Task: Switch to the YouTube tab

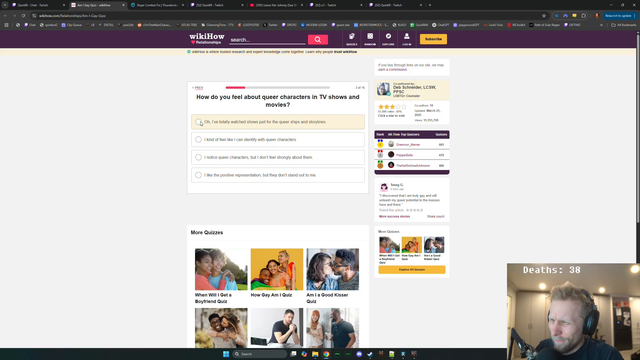Action: [x=276, y=5]
